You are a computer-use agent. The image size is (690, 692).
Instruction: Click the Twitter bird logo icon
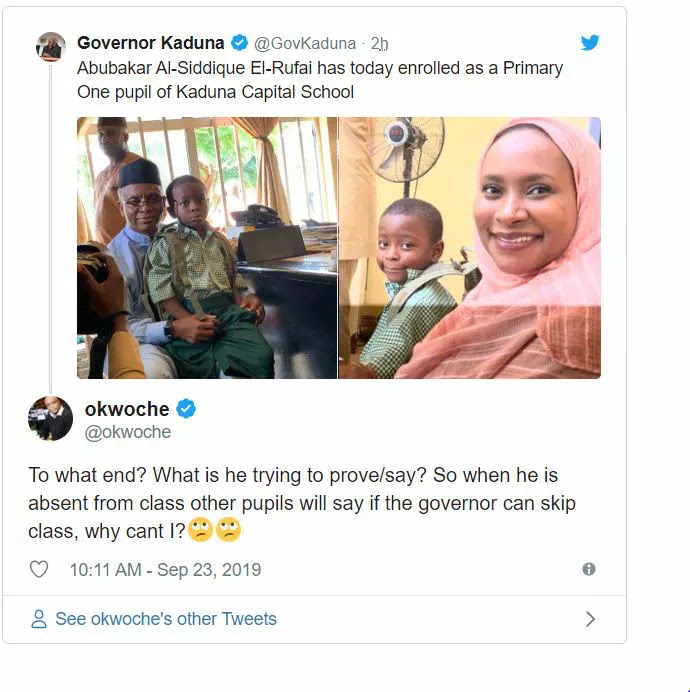(x=590, y=43)
